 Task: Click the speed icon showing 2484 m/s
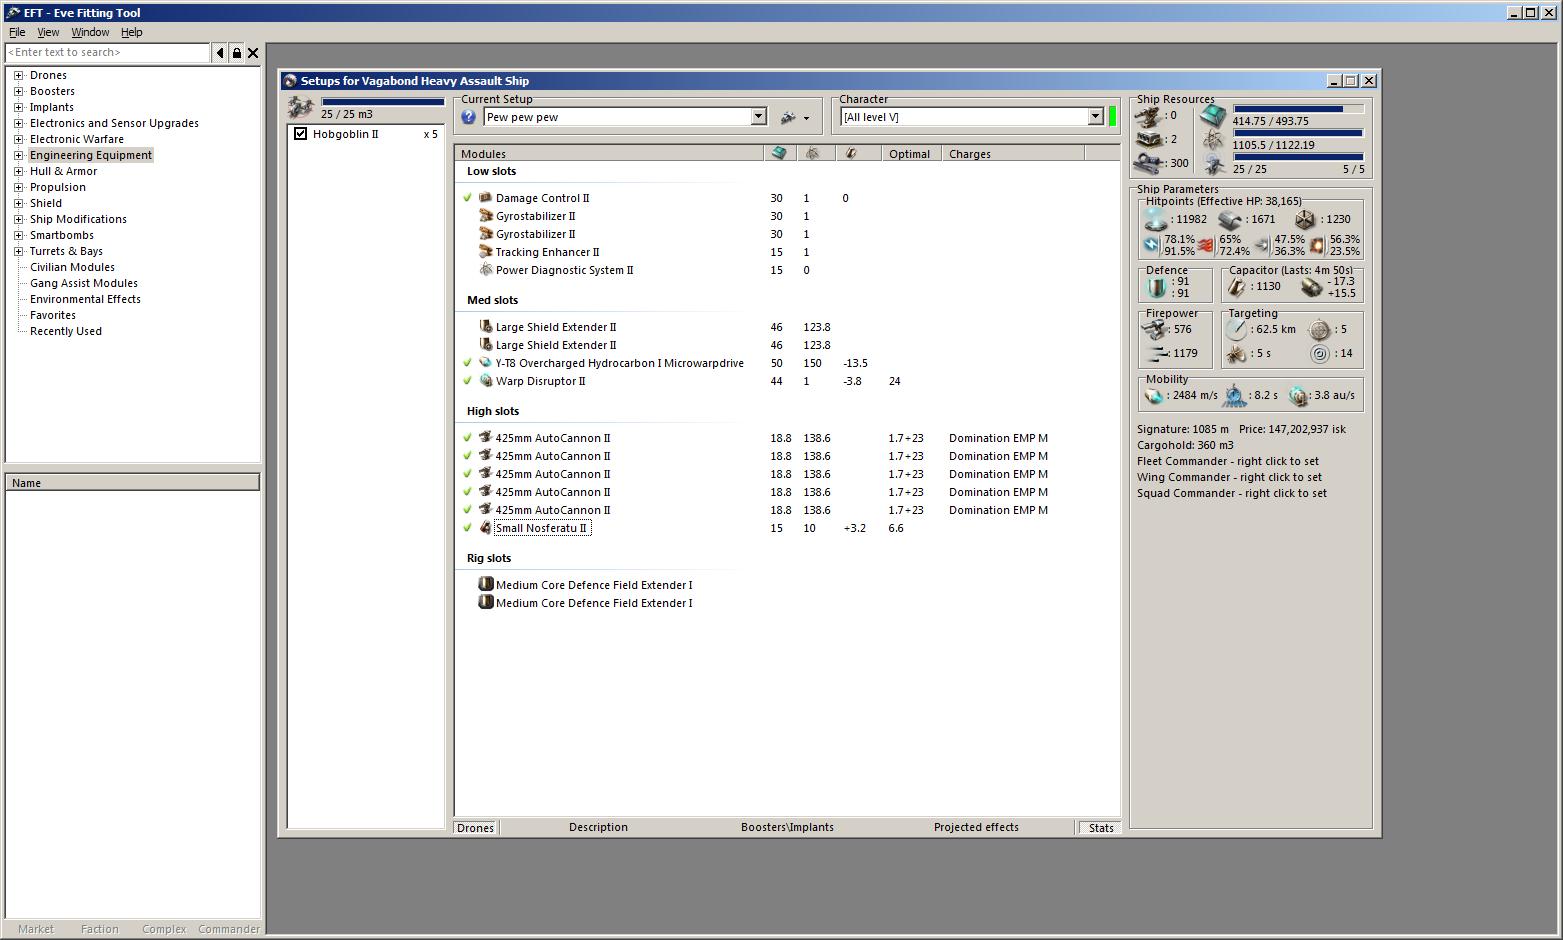click(1155, 396)
